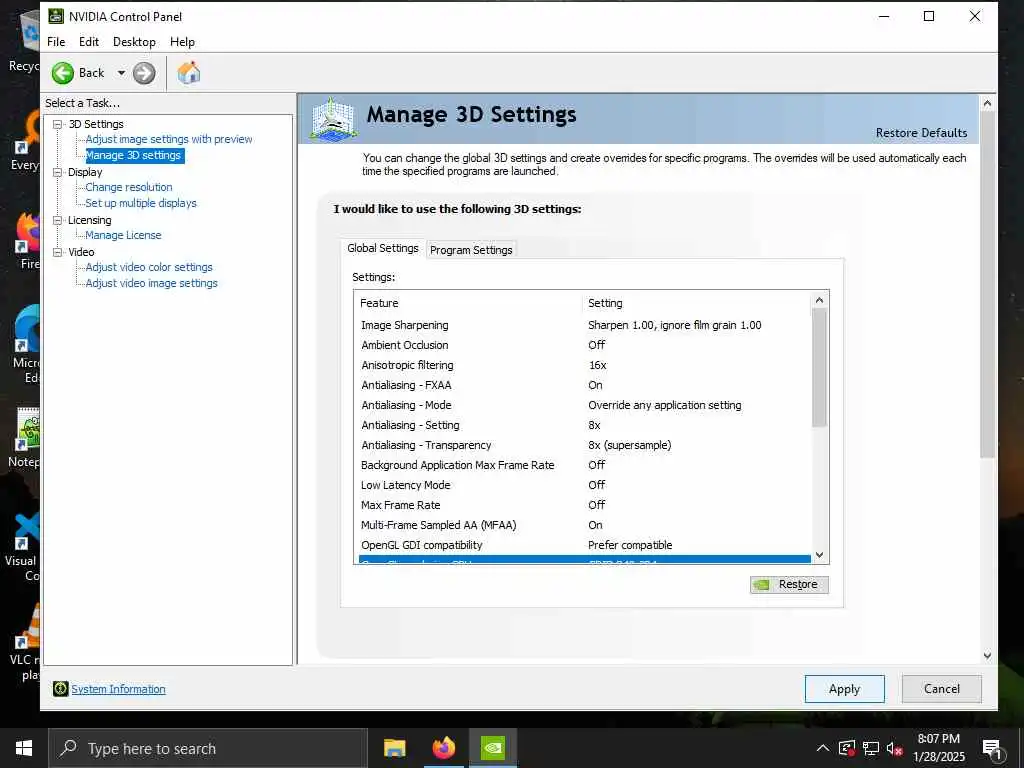
Task: Open the System Information link
Action: (118, 689)
